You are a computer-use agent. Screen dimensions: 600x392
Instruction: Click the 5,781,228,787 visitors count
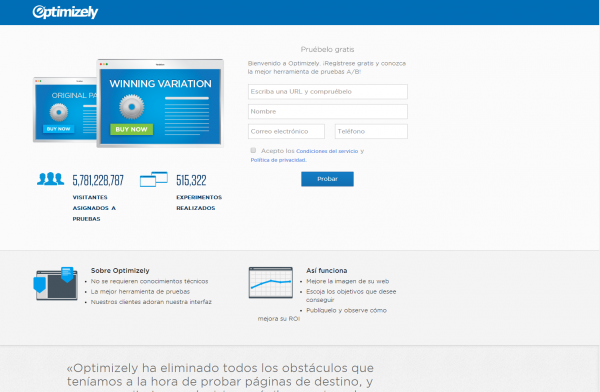pyautogui.click(x=98, y=180)
